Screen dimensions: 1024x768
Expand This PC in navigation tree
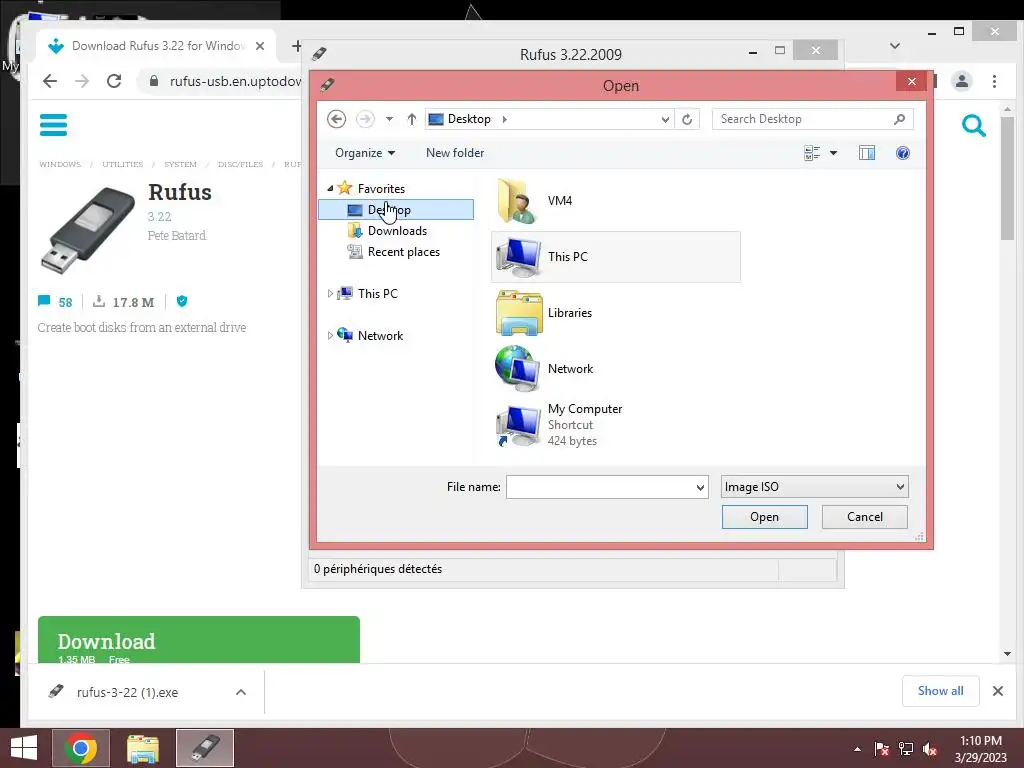pos(330,294)
